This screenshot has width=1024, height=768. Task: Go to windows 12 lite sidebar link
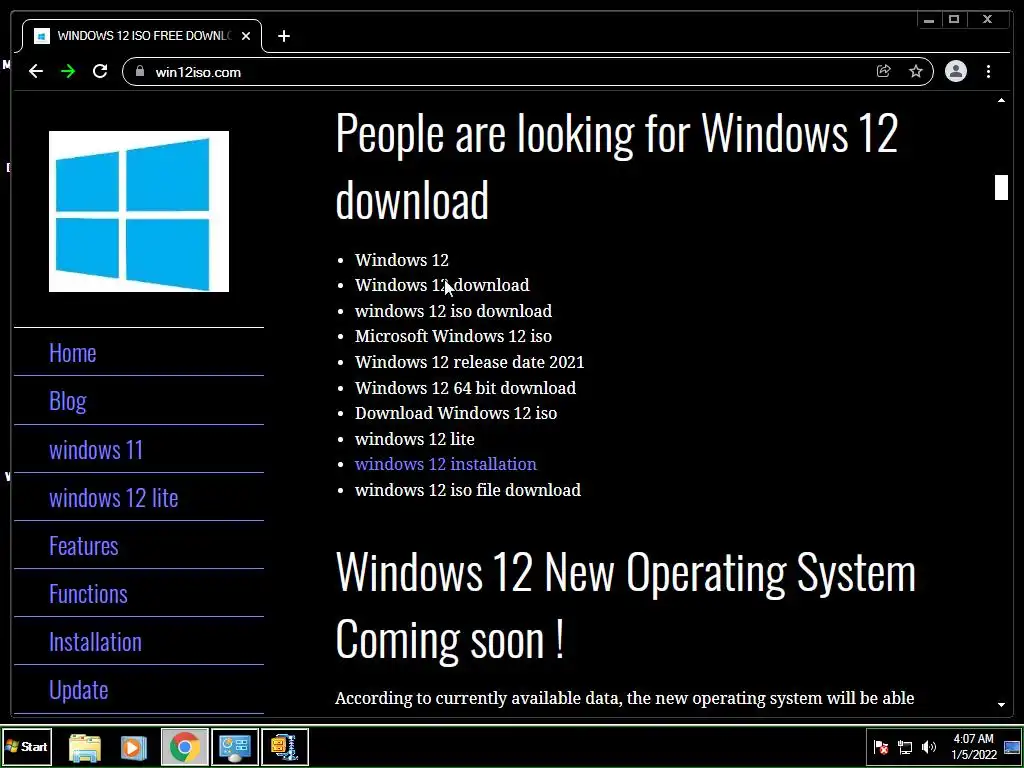(x=114, y=498)
